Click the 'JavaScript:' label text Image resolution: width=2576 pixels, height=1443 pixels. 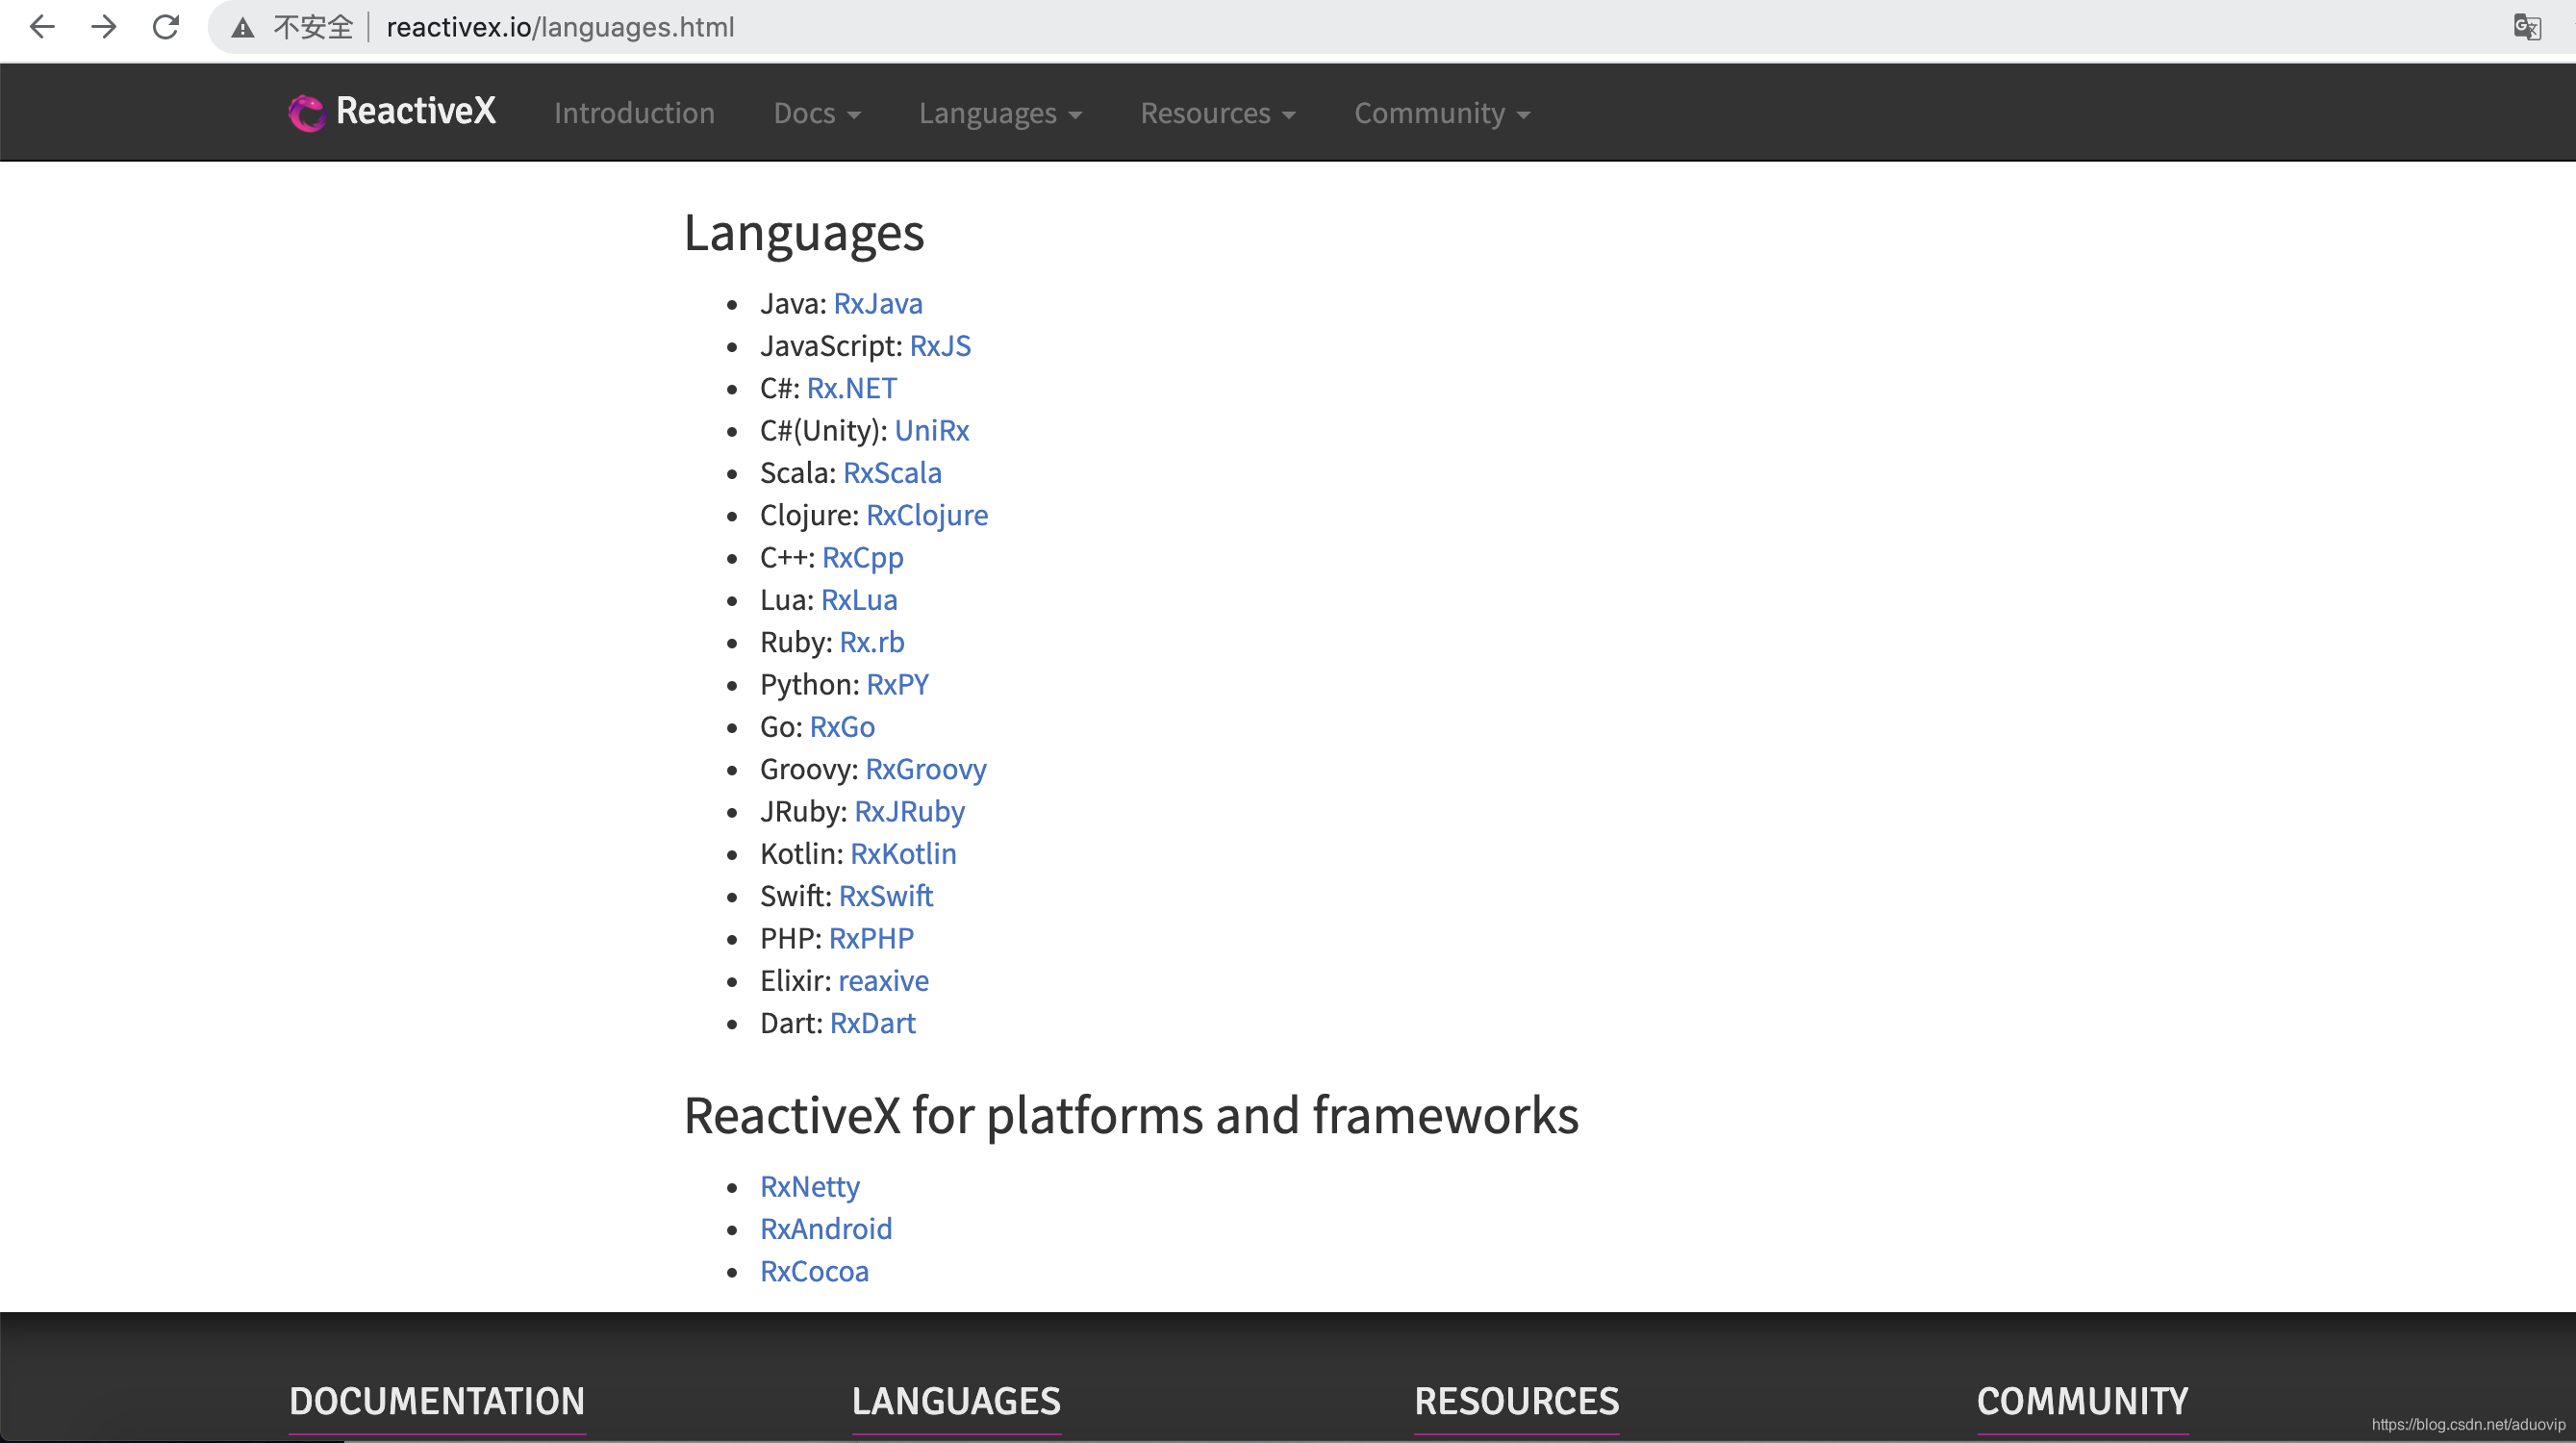(831, 345)
